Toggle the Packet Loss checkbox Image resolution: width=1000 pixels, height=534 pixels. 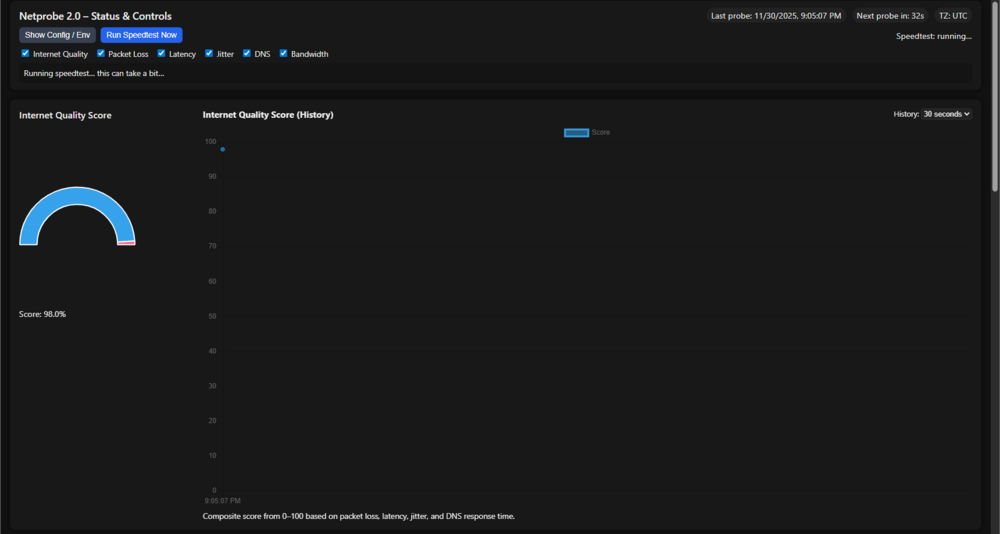[101, 54]
